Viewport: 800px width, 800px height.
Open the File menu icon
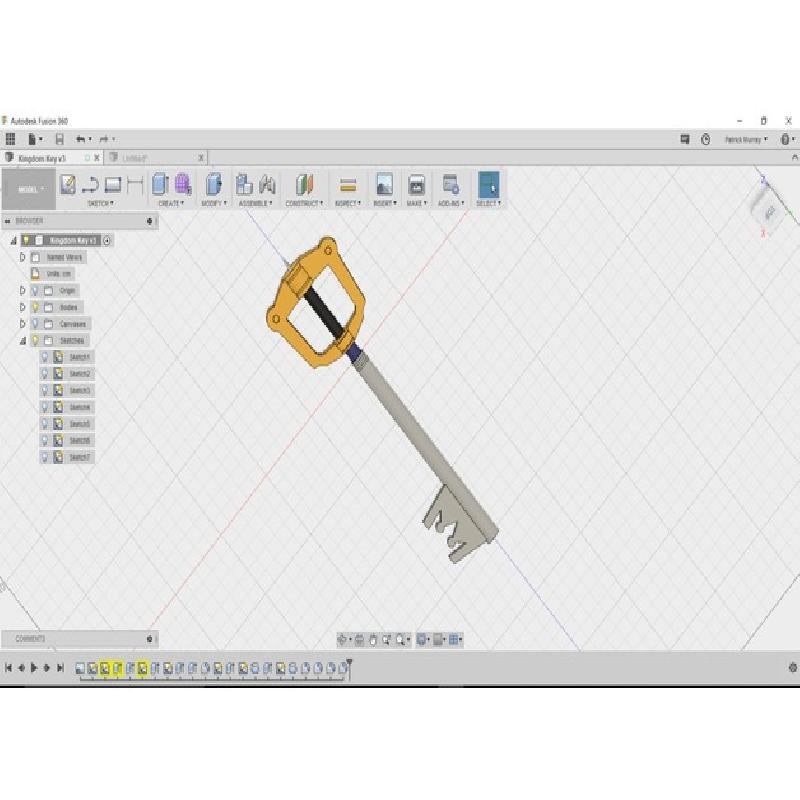[32, 139]
